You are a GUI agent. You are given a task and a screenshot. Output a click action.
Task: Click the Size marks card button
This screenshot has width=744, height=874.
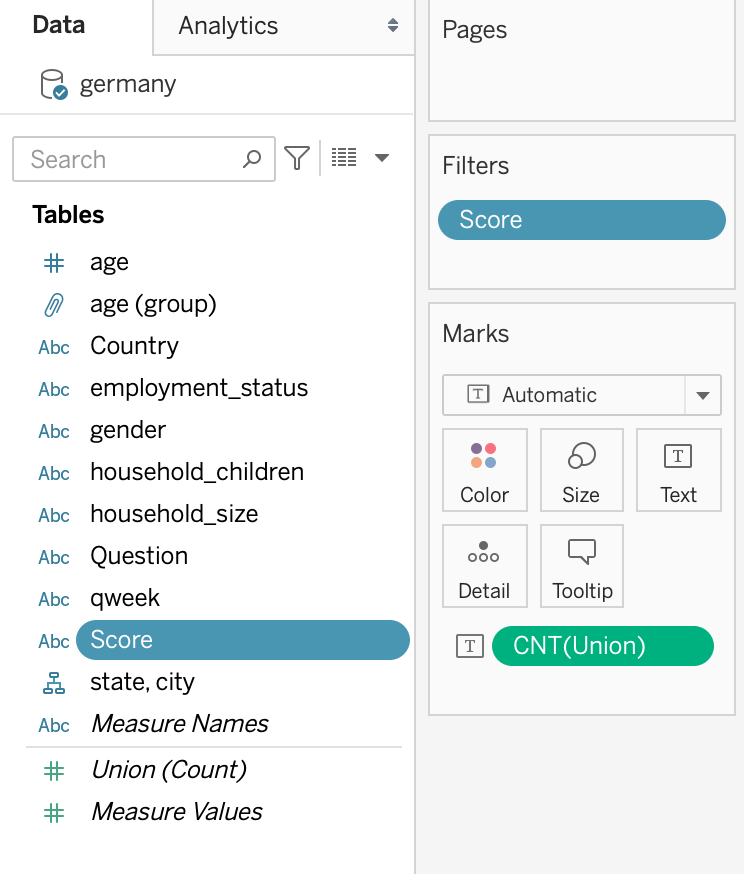coord(581,470)
